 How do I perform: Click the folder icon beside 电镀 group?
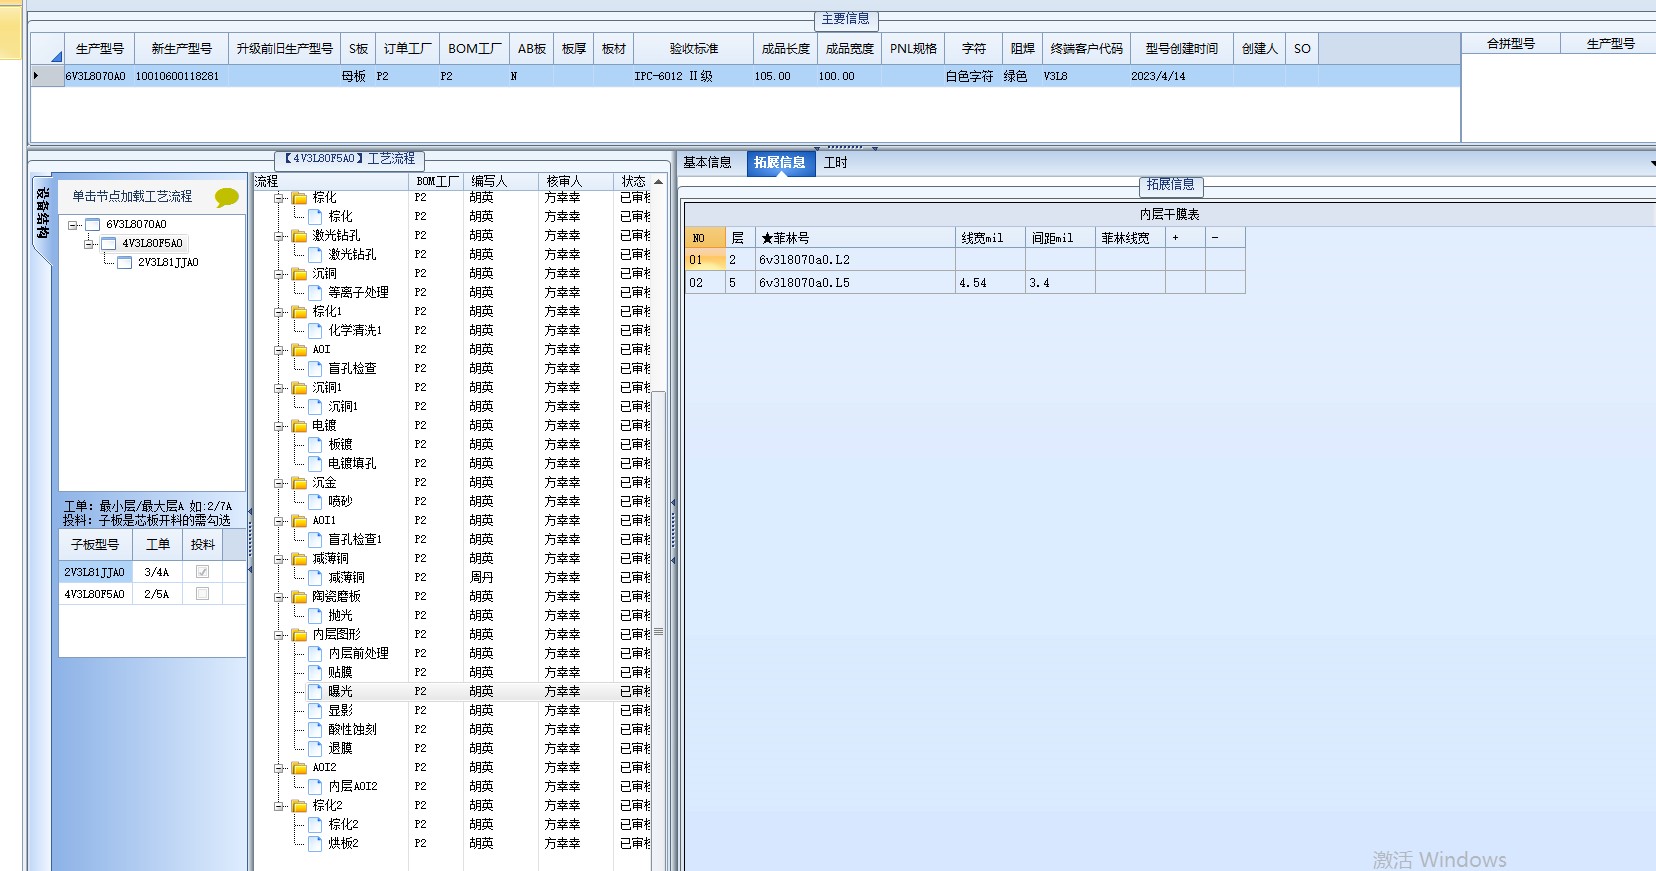pyautogui.click(x=299, y=426)
